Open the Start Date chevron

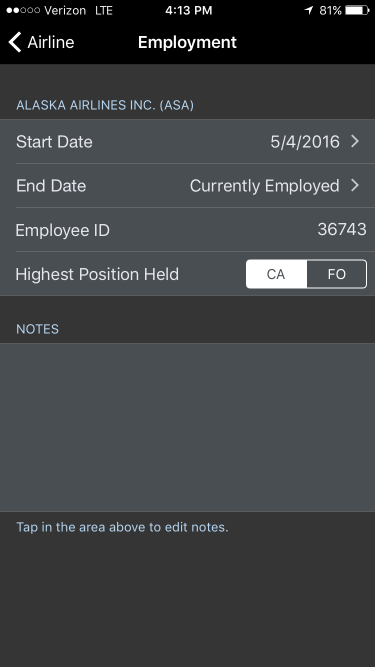tap(355, 142)
